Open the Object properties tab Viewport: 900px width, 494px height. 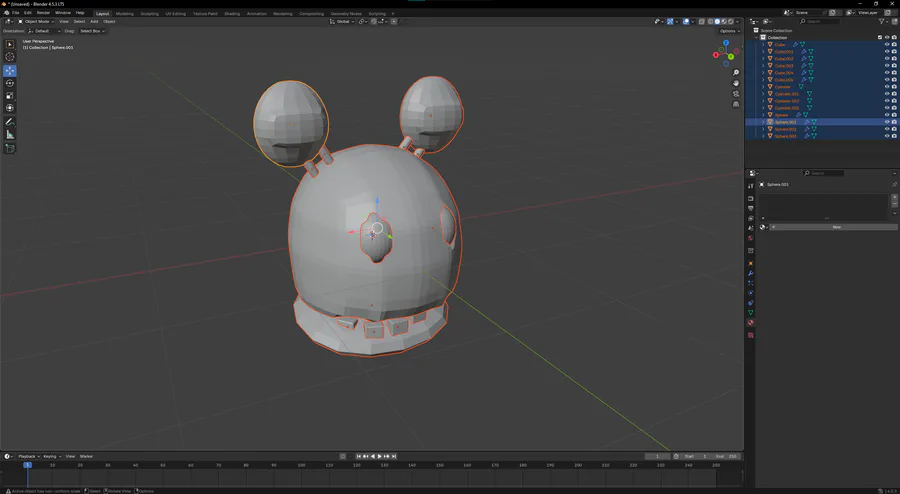tap(751, 263)
